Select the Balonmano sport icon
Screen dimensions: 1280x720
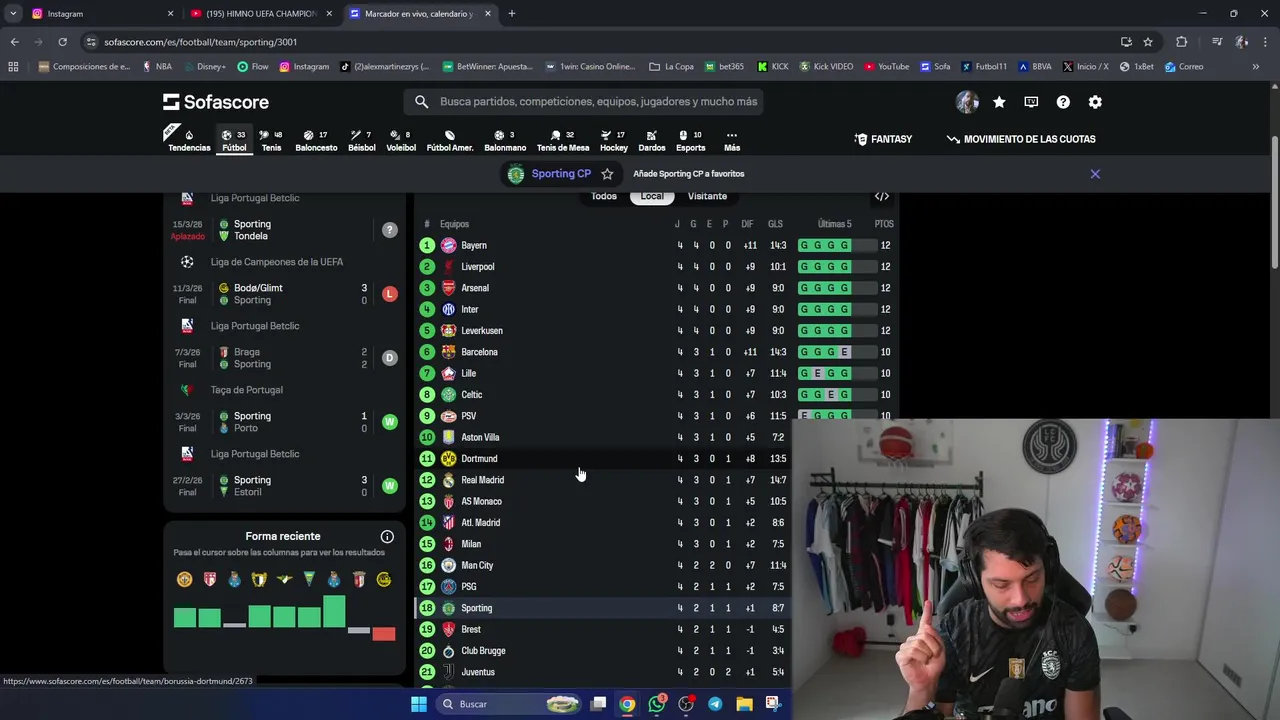[x=505, y=140]
